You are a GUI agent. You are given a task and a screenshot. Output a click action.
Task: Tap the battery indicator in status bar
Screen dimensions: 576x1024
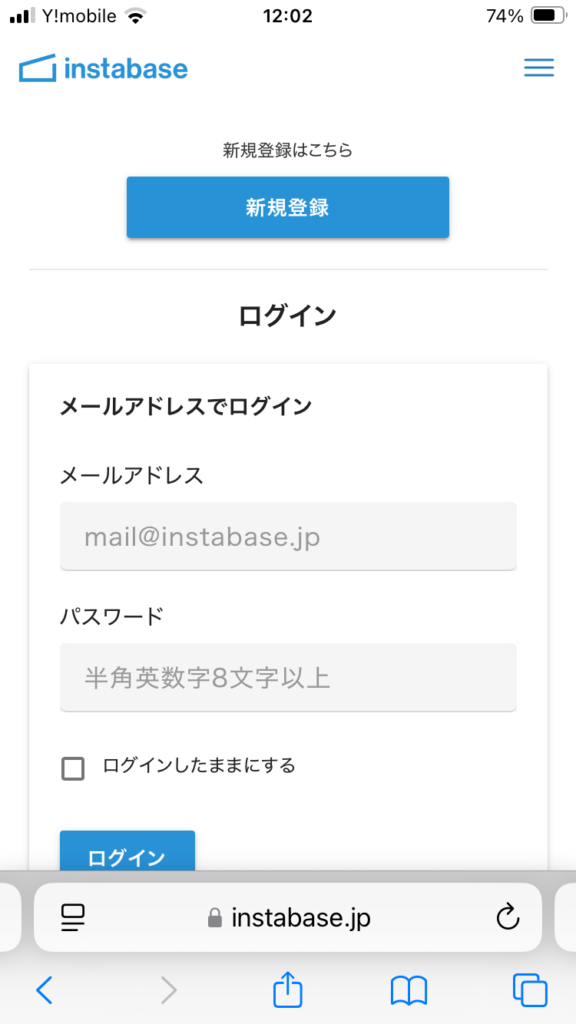(547, 16)
